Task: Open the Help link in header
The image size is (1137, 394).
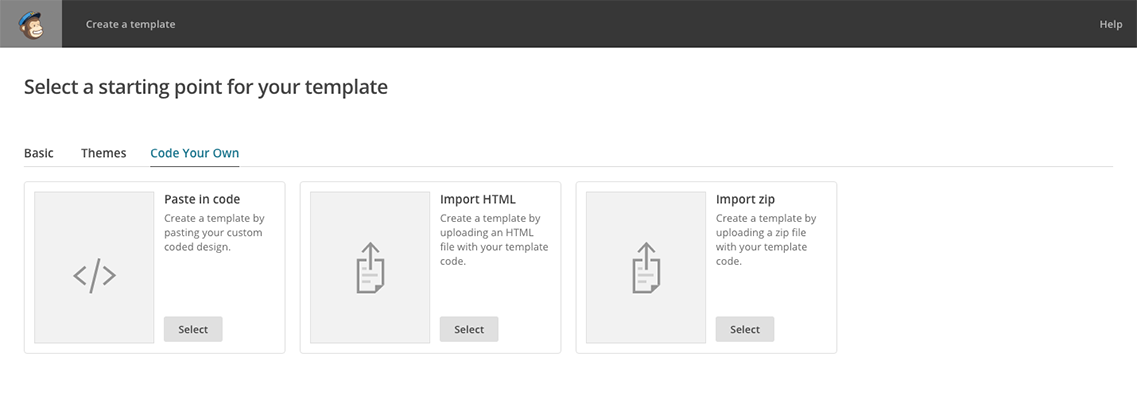Action: (1110, 24)
